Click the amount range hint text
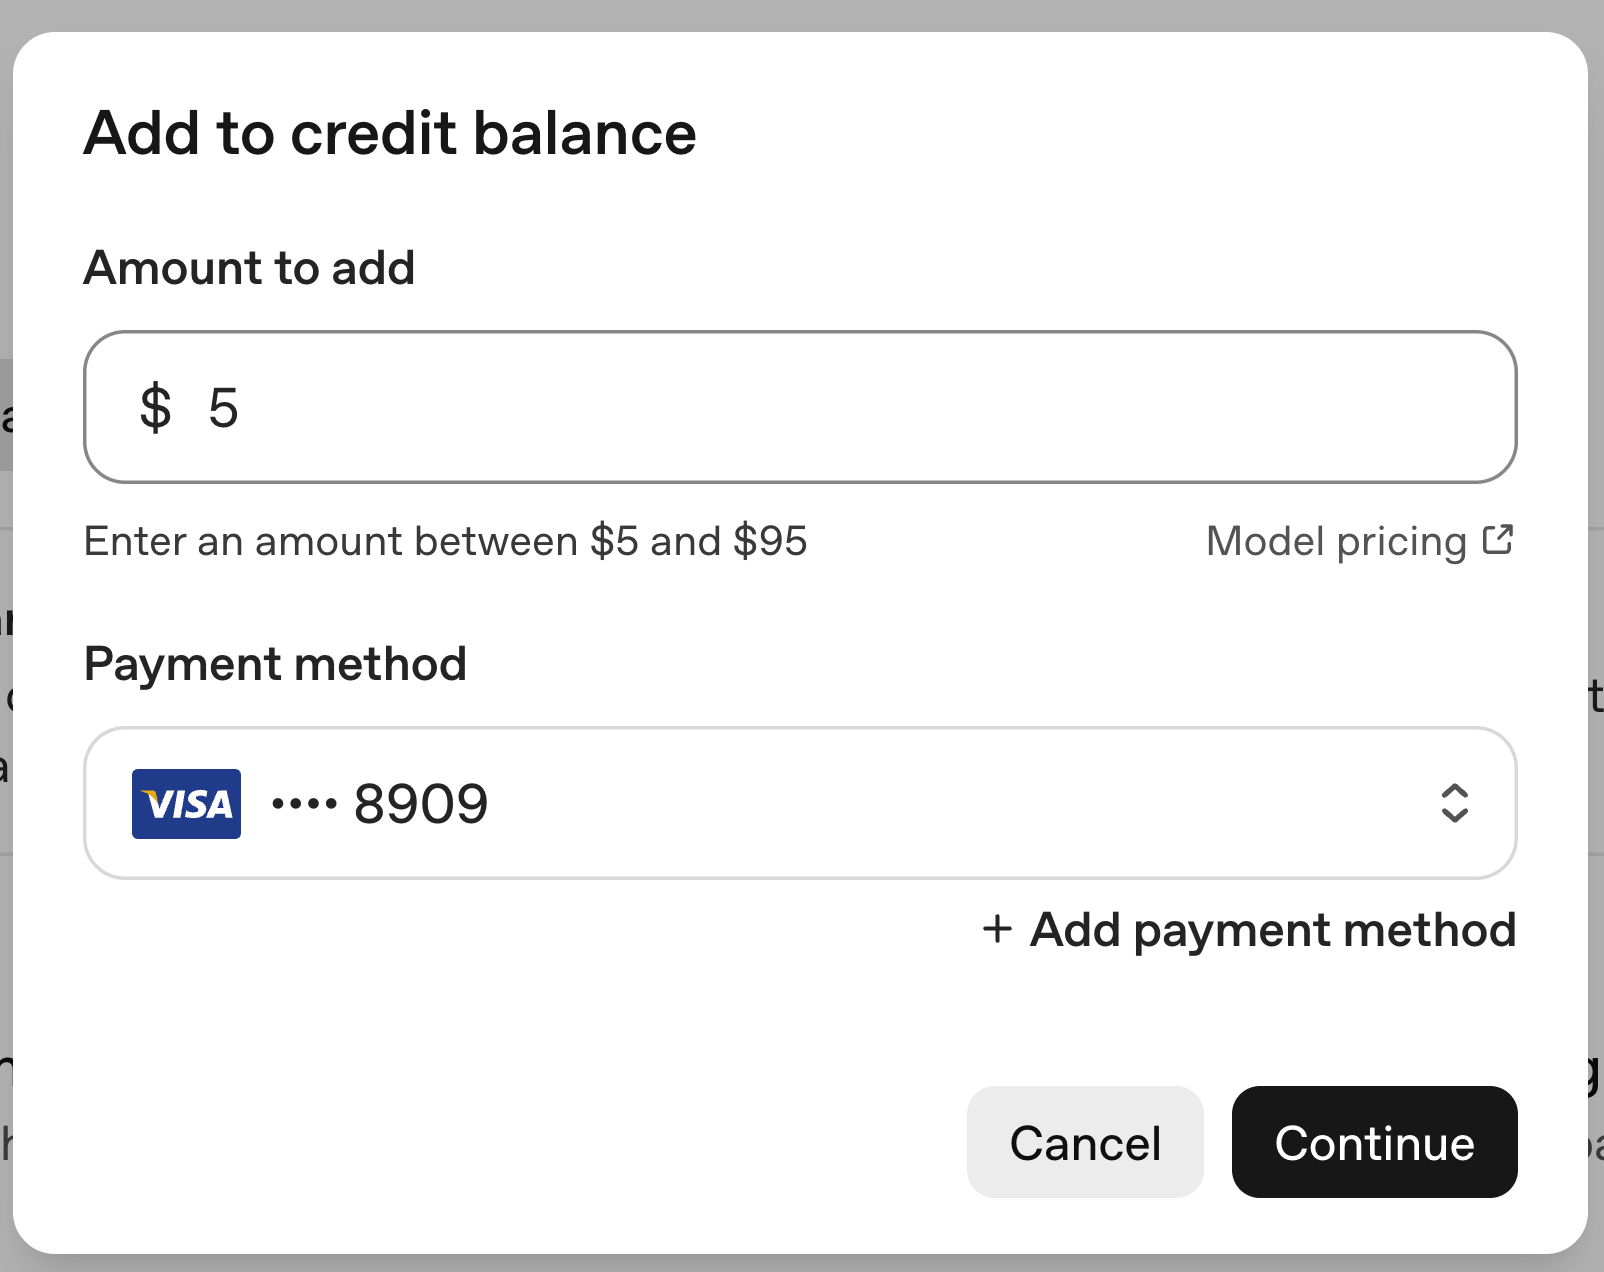Image resolution: width=1604 pixels, height=1272 pixels. [445, 542]
